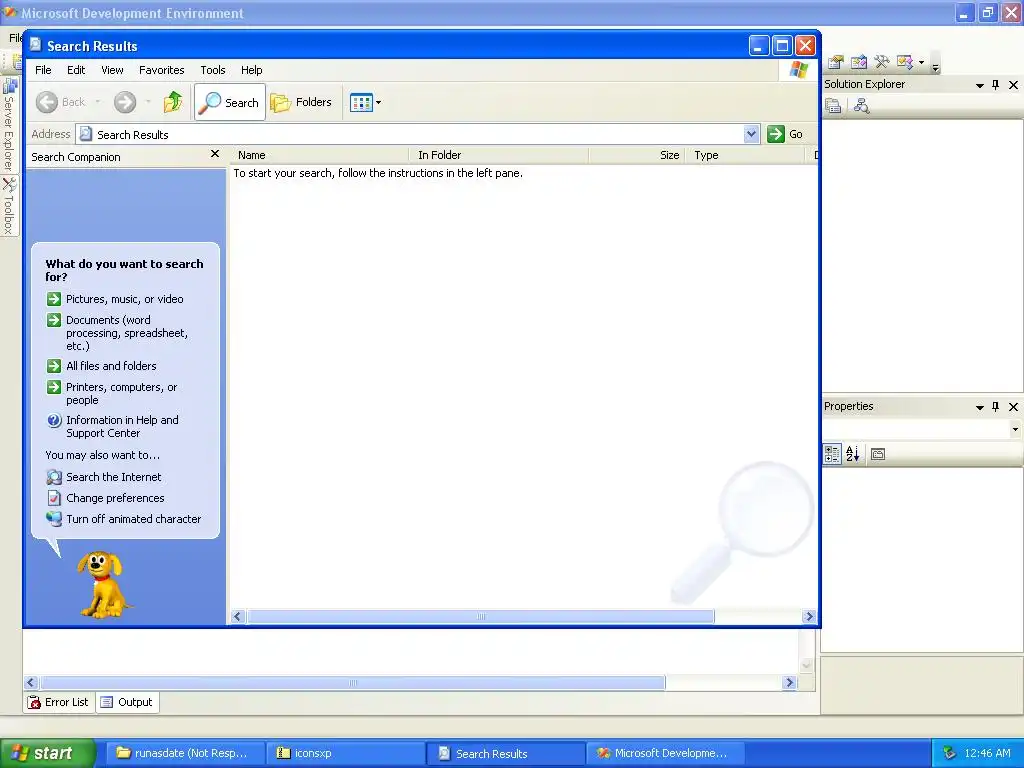Click the Property Pages icon
The width and height of the screenshot is (1024, 768).
pos(878,454)
